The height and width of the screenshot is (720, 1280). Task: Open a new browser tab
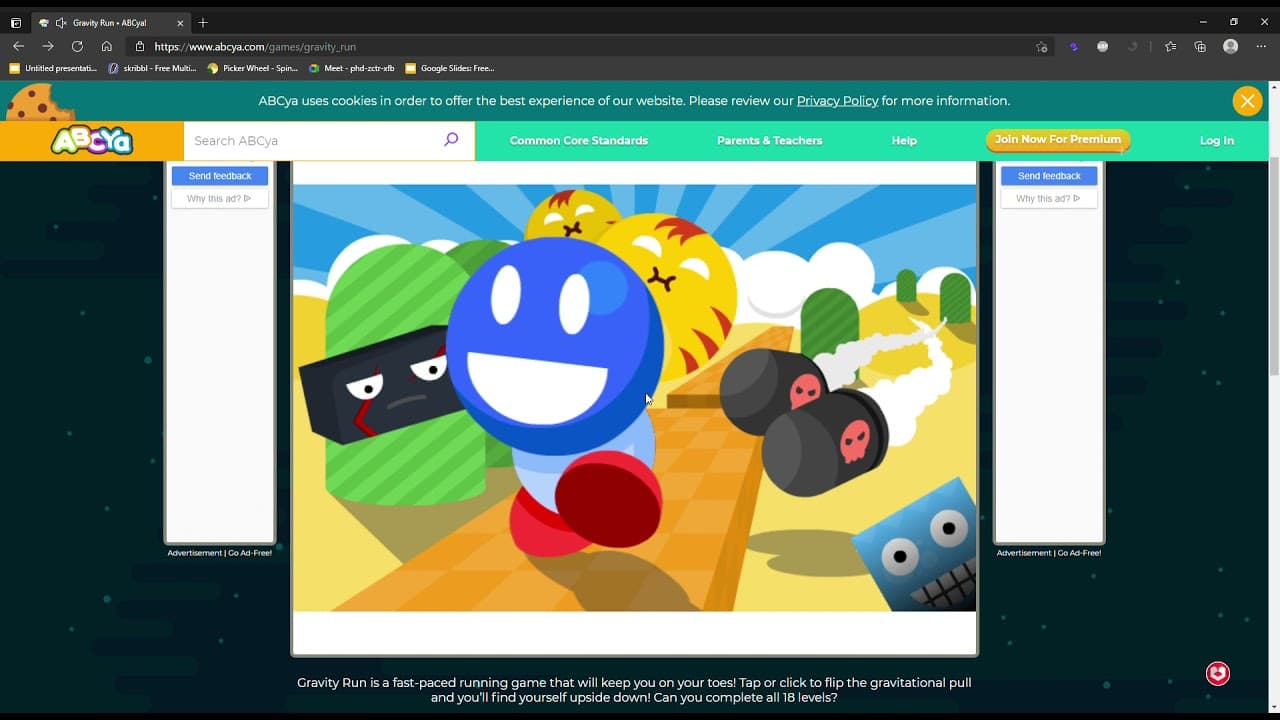click(203, 22)
